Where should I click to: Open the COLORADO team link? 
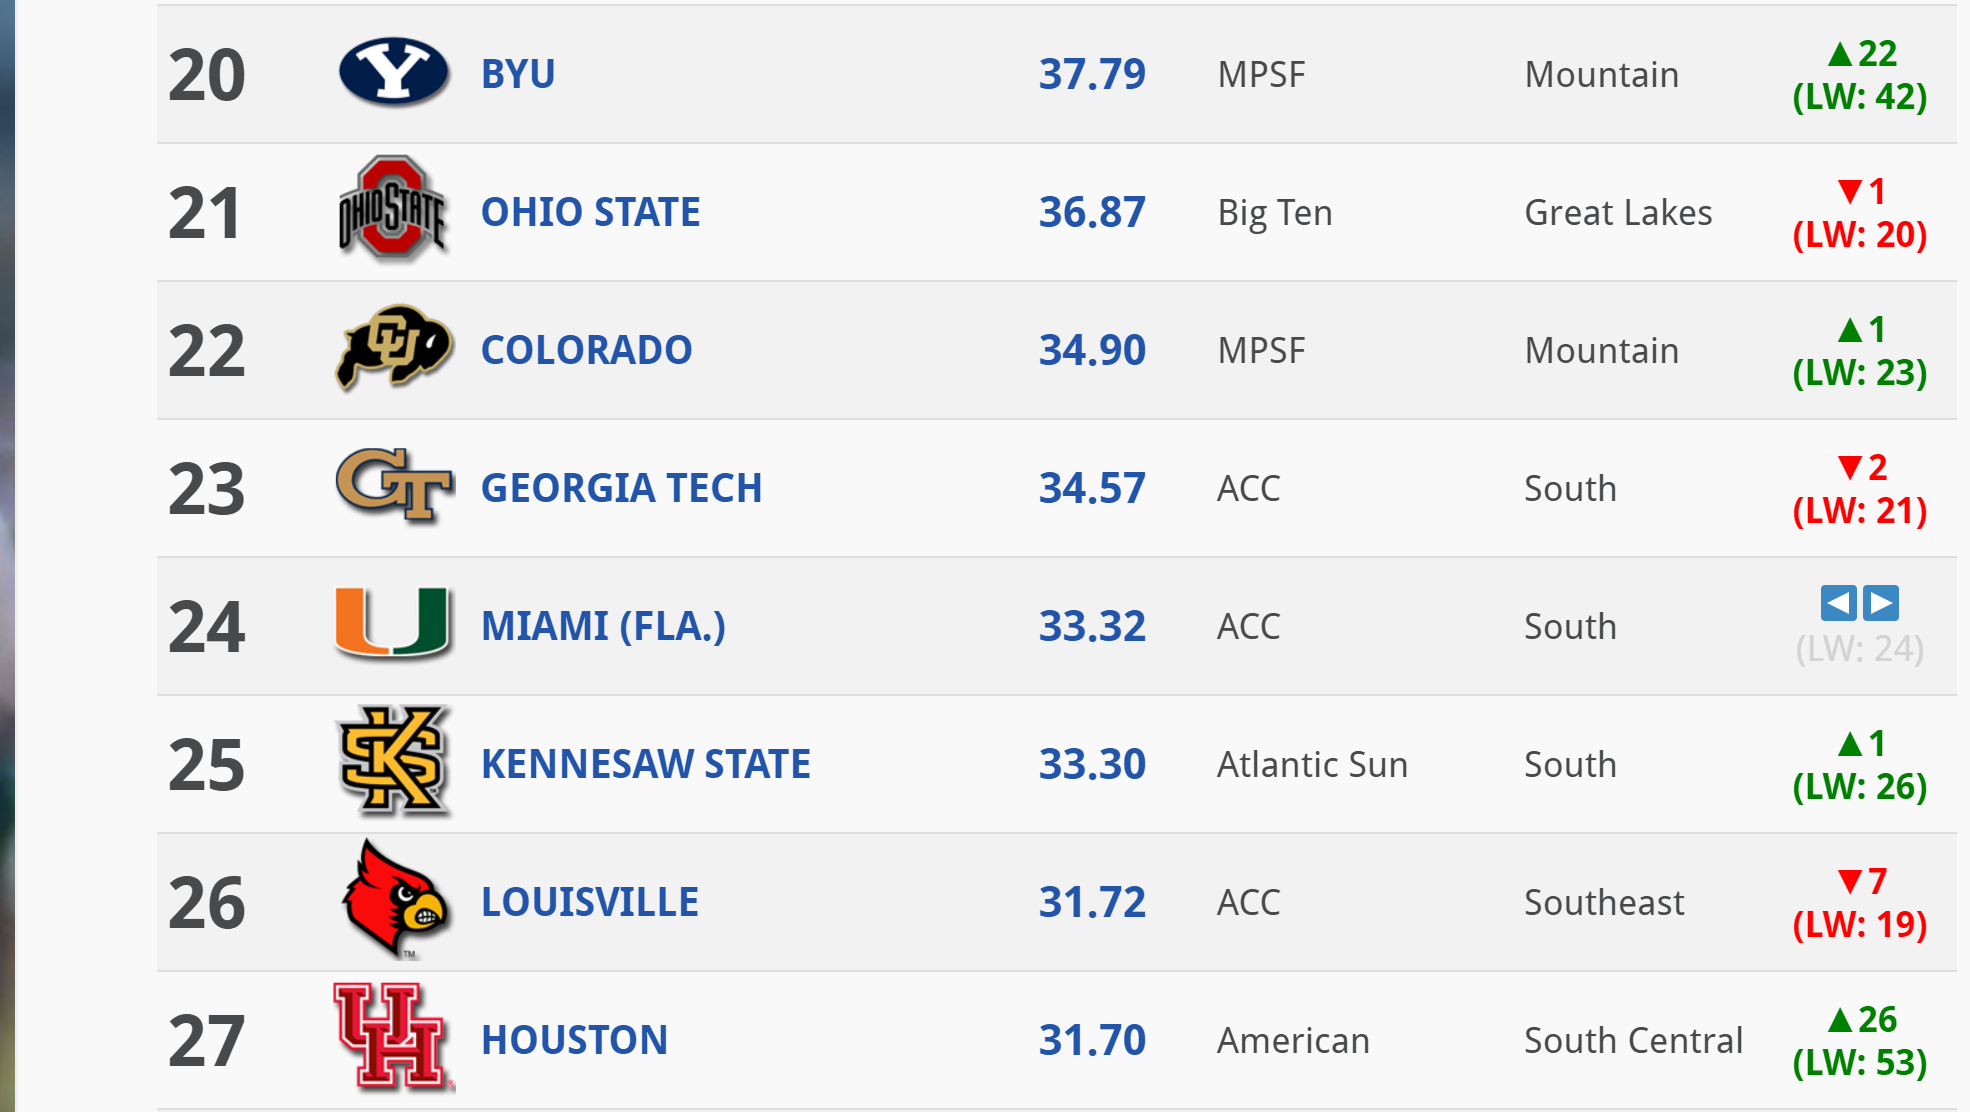click(x=585, y=350)
